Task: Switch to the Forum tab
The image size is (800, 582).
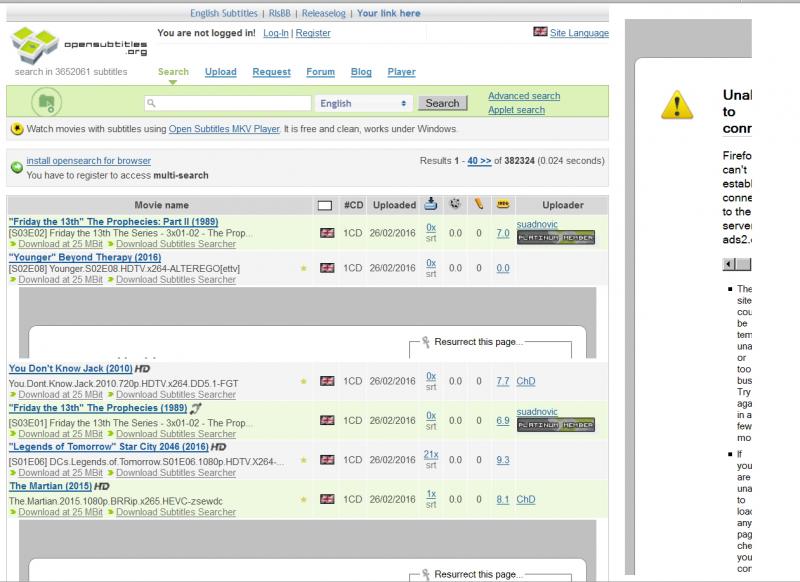Action: (x=320, y=72)
